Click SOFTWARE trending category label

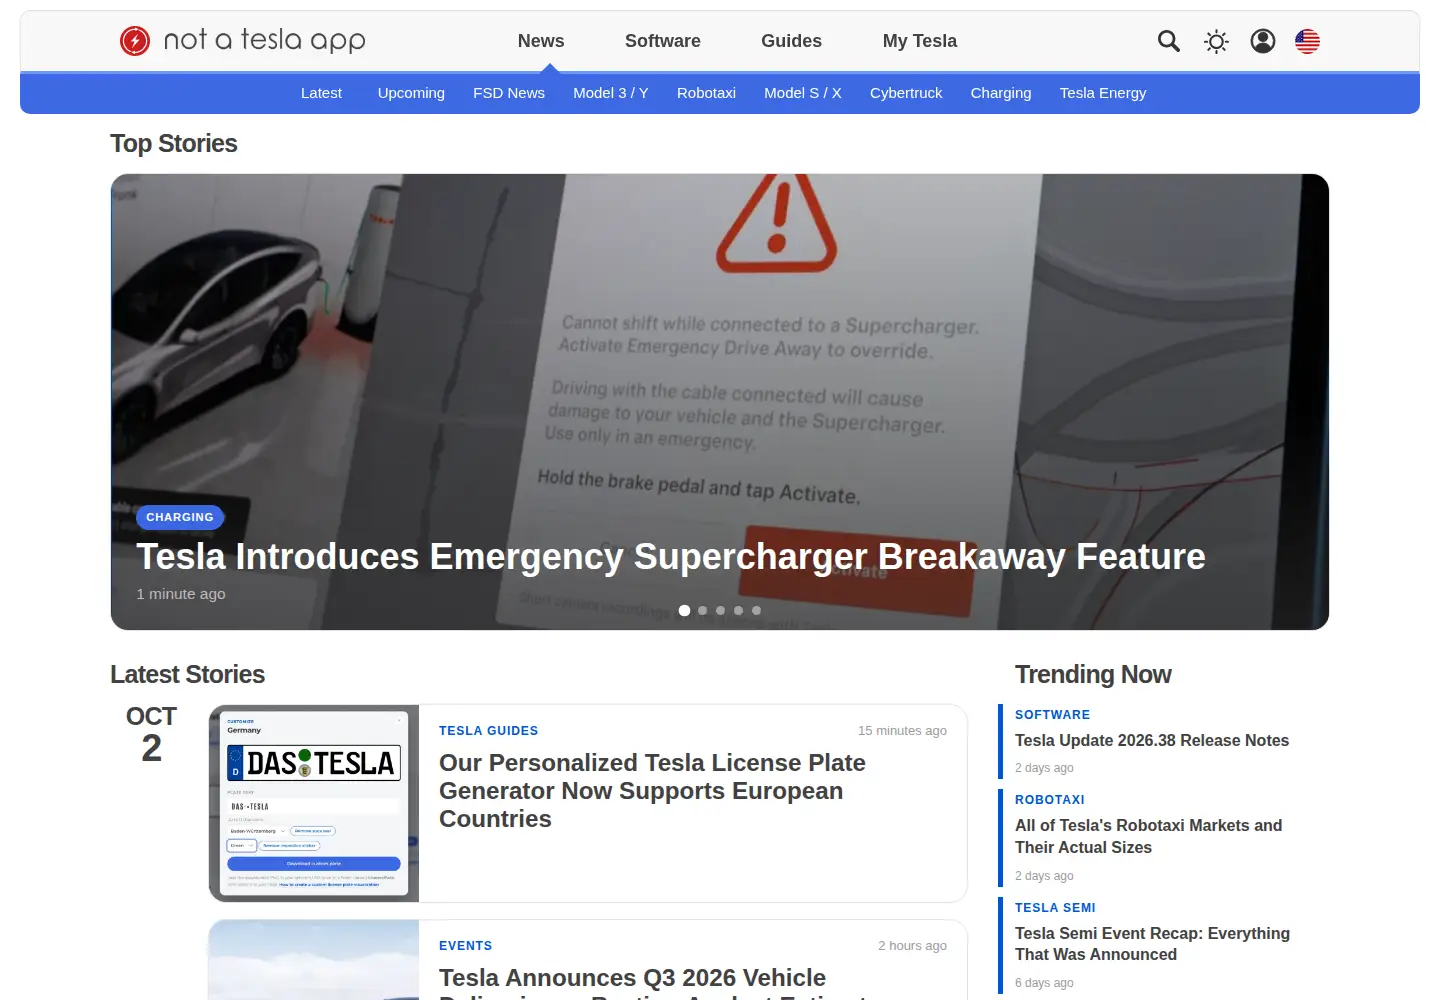(1052, 715)
